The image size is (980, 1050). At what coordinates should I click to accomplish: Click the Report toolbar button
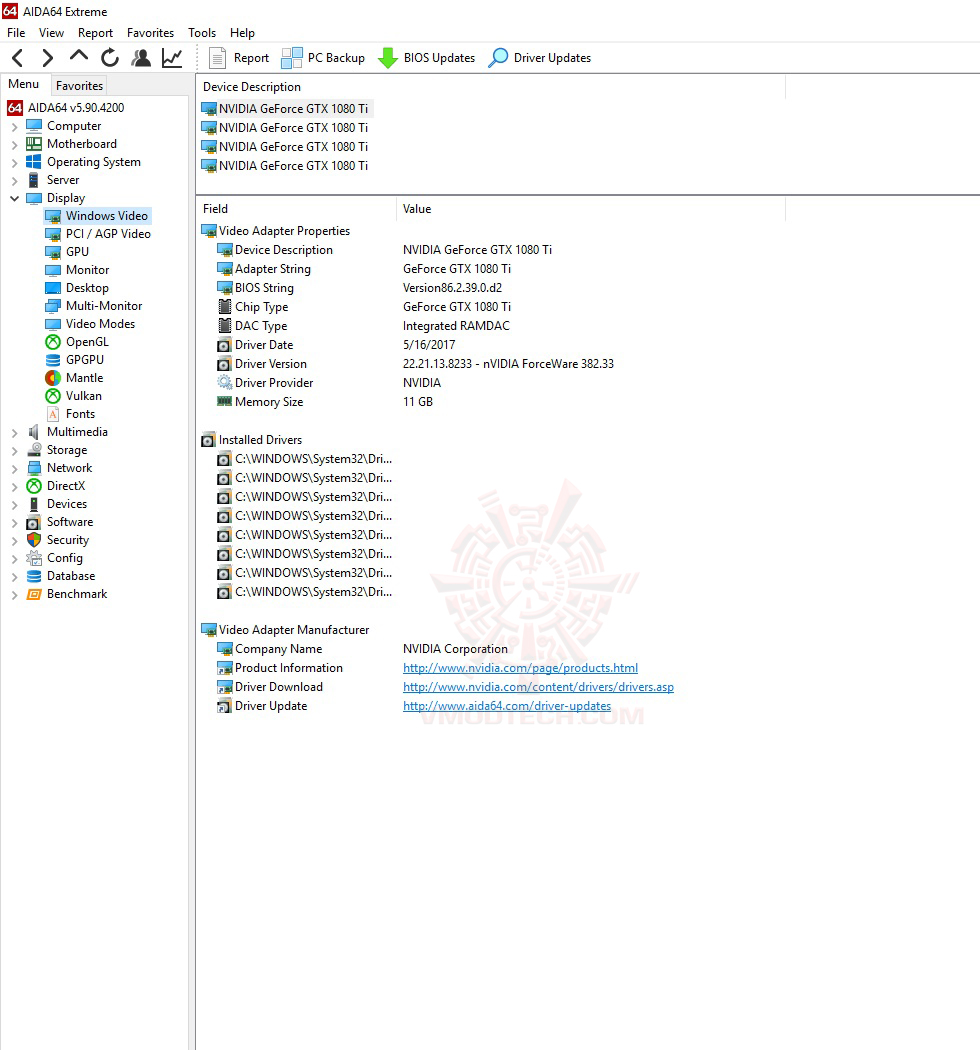click(x=238, y=58)
